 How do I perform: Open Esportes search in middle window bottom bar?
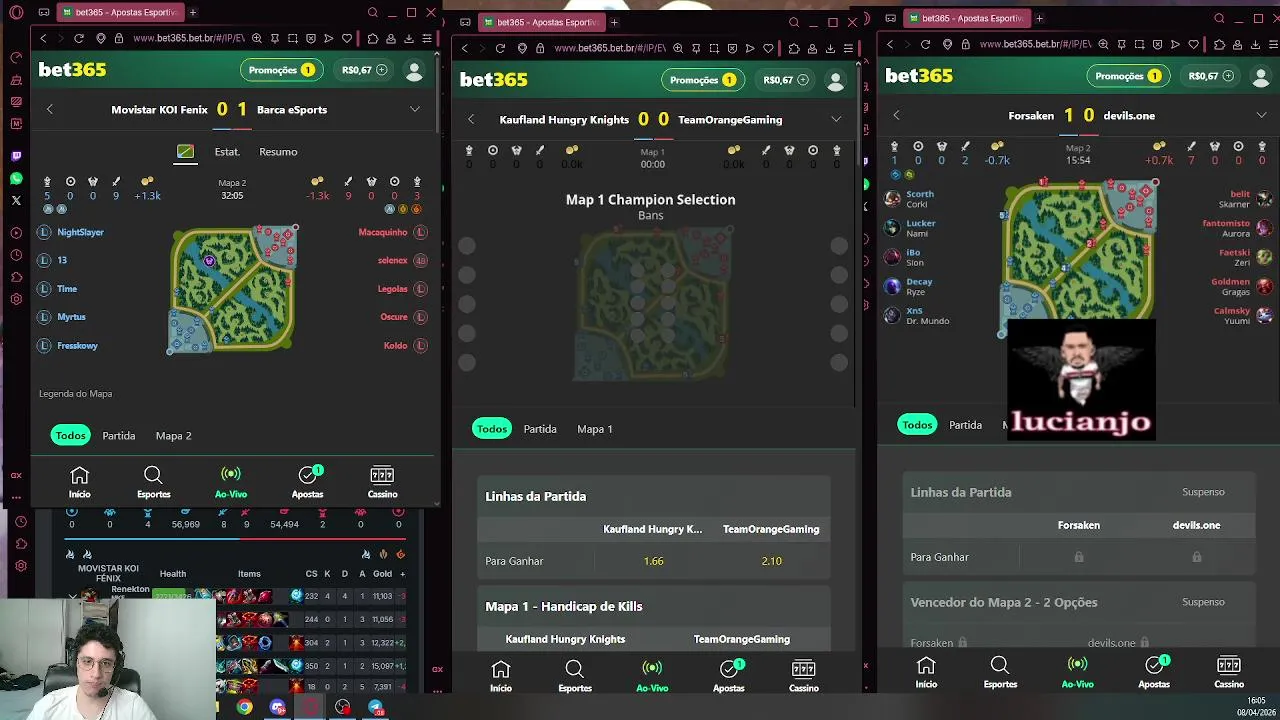575,676
